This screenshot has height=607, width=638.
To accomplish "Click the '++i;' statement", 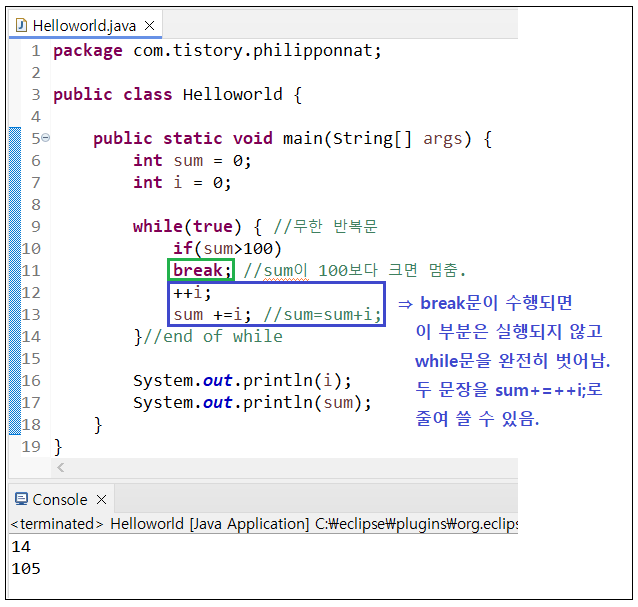I will (x=192, y=293).
